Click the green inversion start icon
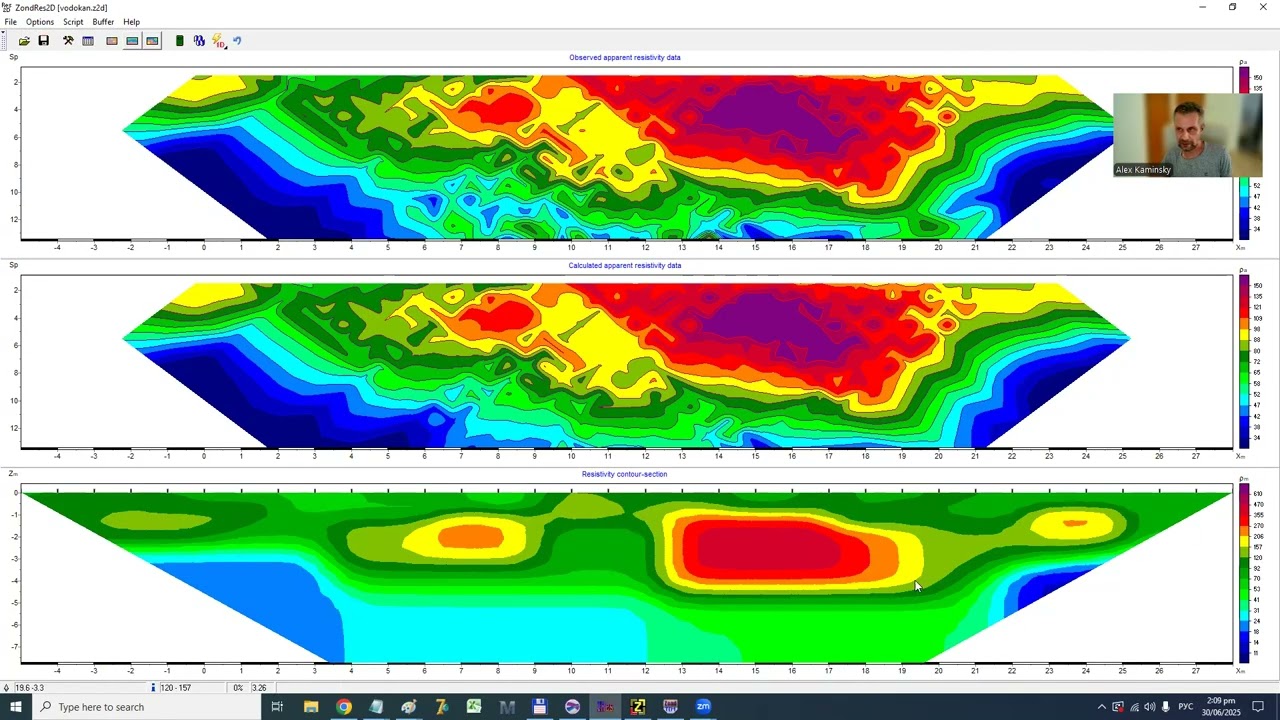Screen dimensions: 1280x720 click(x=179, y=41)
